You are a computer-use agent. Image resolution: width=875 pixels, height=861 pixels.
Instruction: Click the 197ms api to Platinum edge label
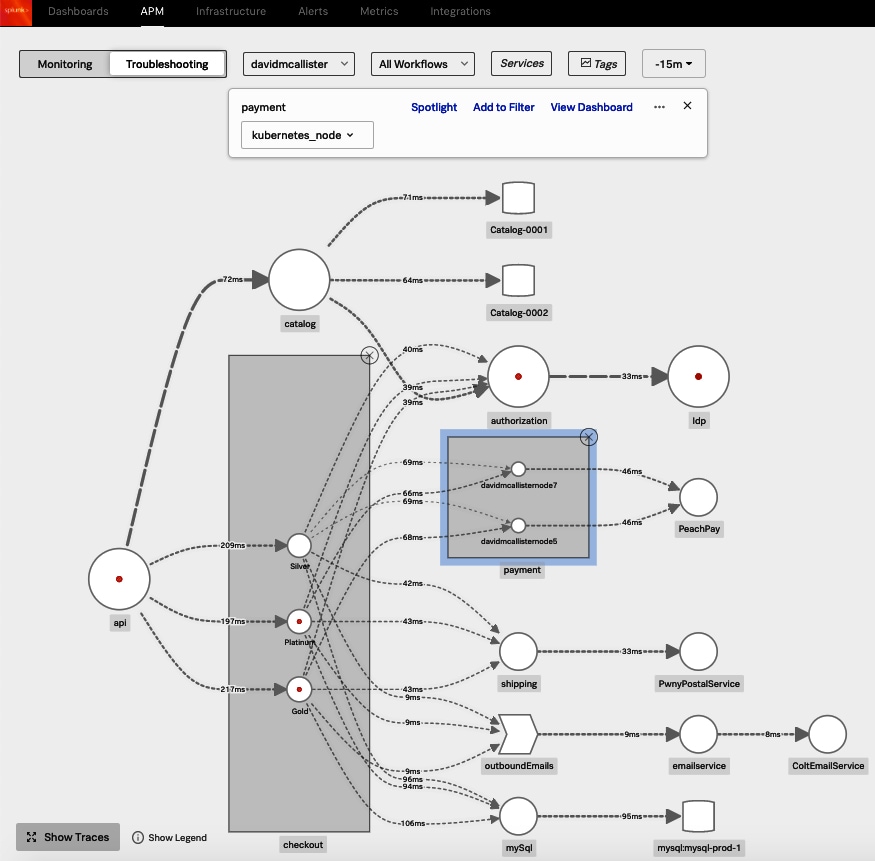[x=233, y=621]
